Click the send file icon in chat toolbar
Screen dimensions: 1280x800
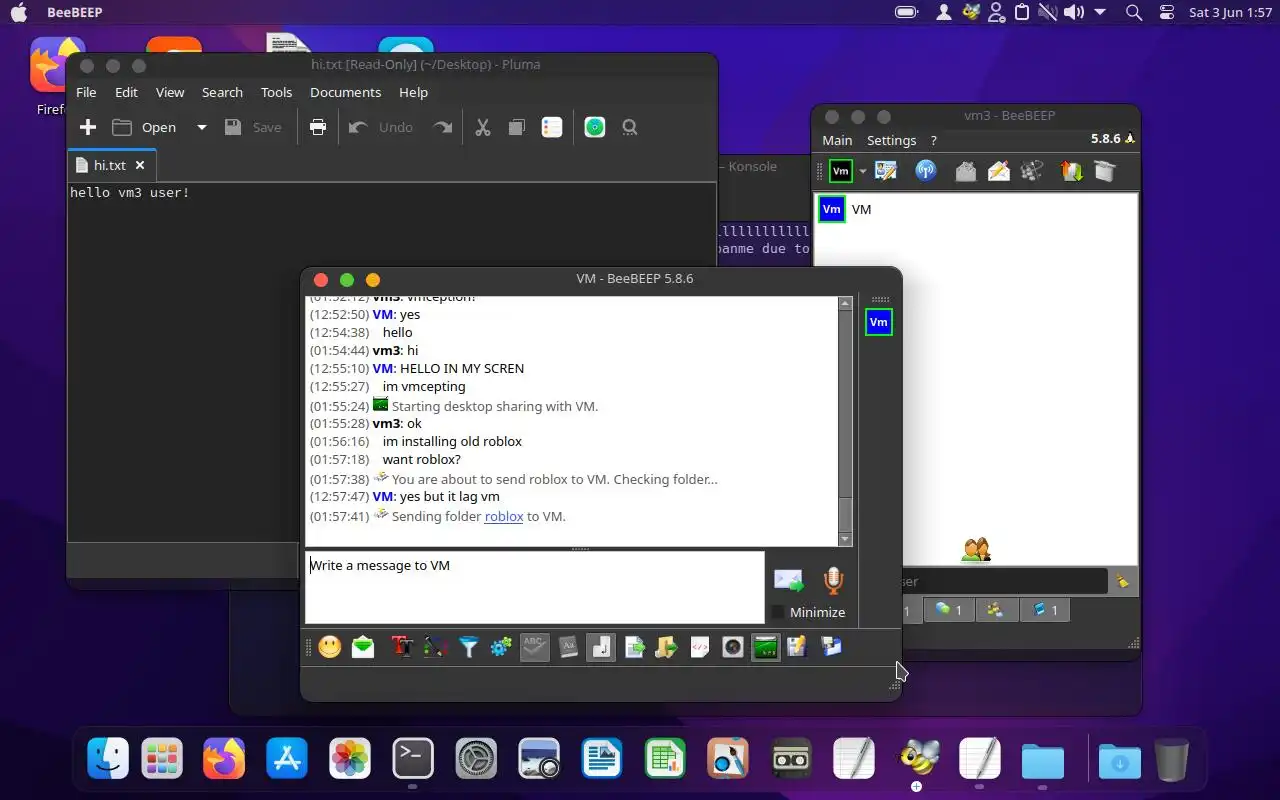tap(634, 647)
